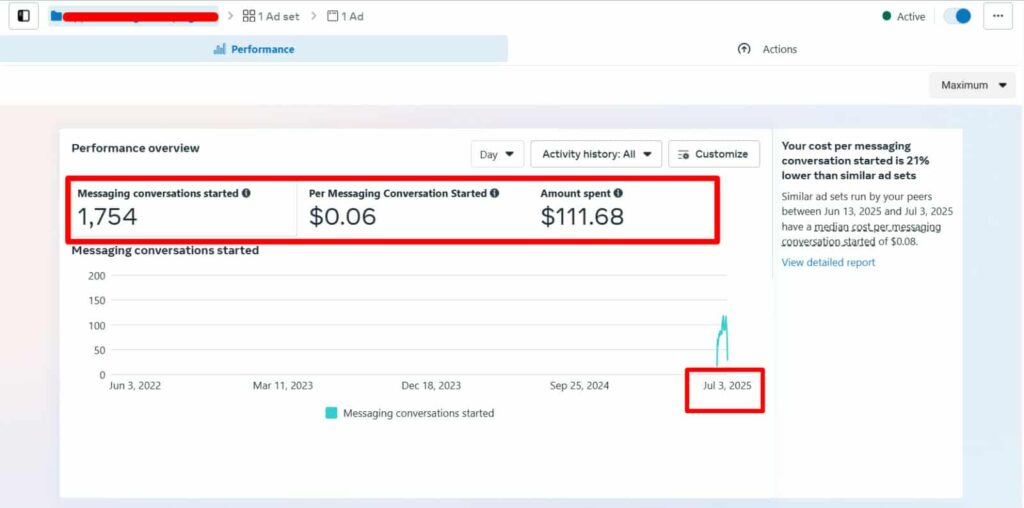Open the View detailed report link
Viewport: 1024px width, 508px height.
tap(828, 262)
